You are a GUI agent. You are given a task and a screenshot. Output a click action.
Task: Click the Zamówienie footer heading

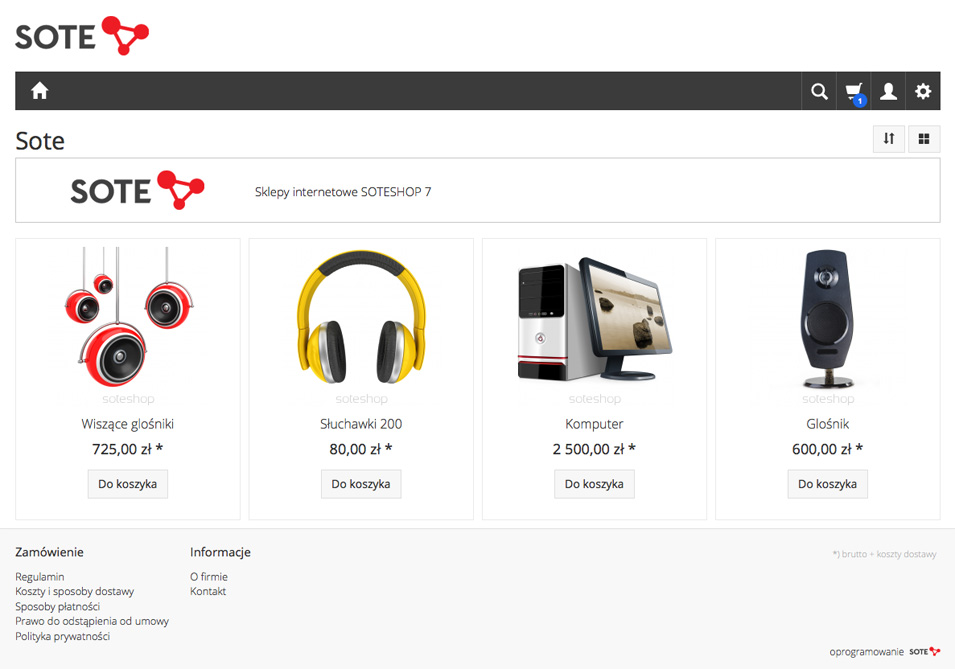click(49, 552)
